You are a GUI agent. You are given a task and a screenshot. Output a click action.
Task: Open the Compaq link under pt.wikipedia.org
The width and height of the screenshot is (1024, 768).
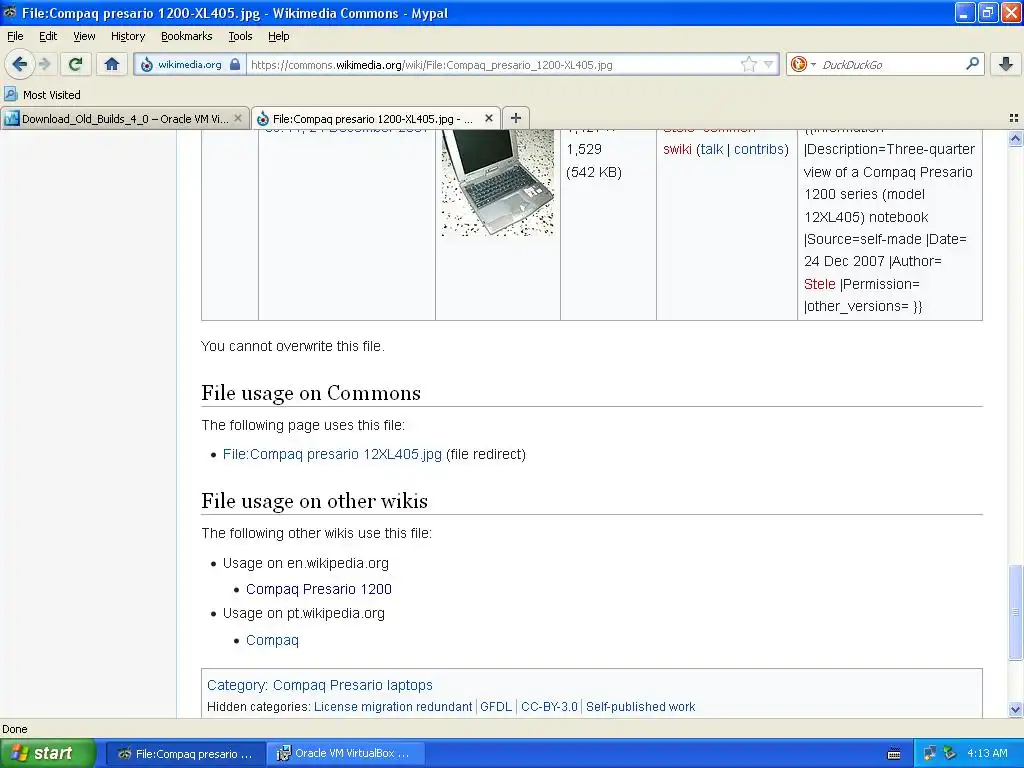click(272, 640)
